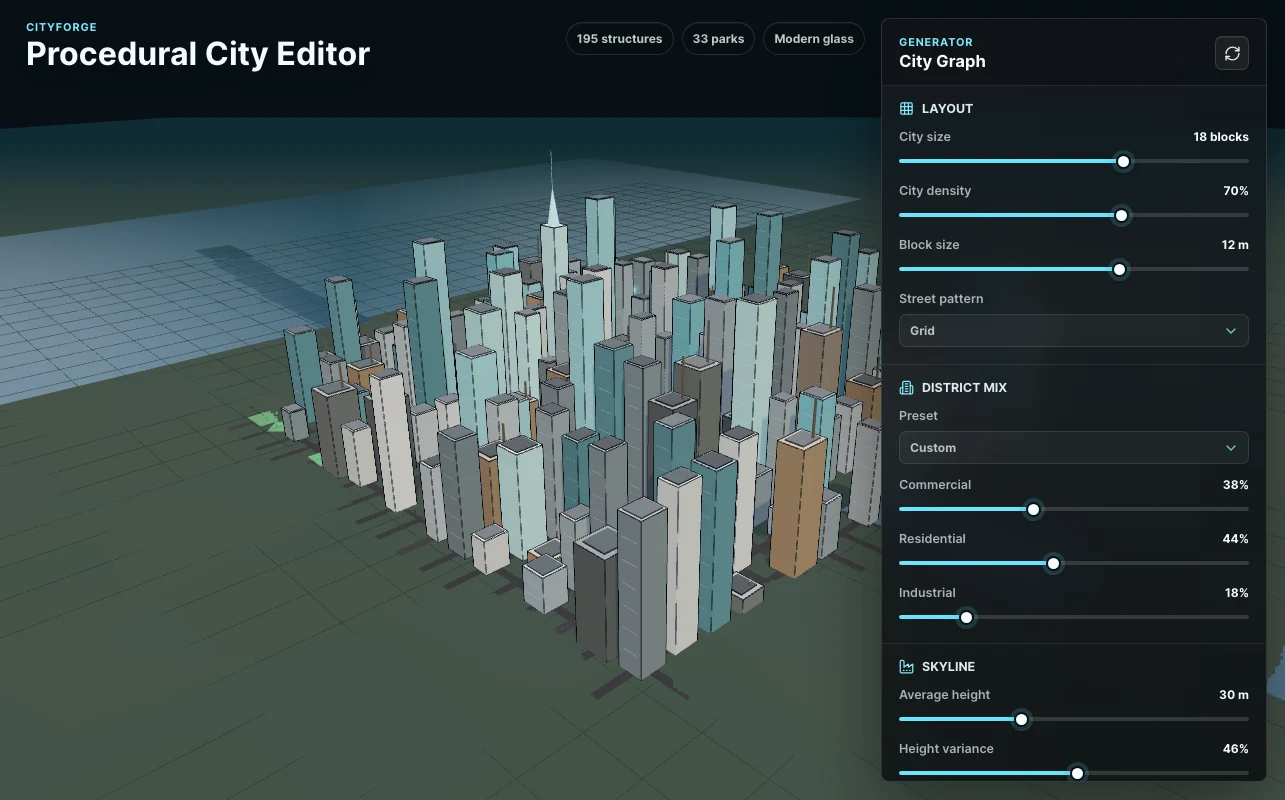Click the 30 m average height value
The width and height of the screenshot is (1285, 800).
(1234, 695)
